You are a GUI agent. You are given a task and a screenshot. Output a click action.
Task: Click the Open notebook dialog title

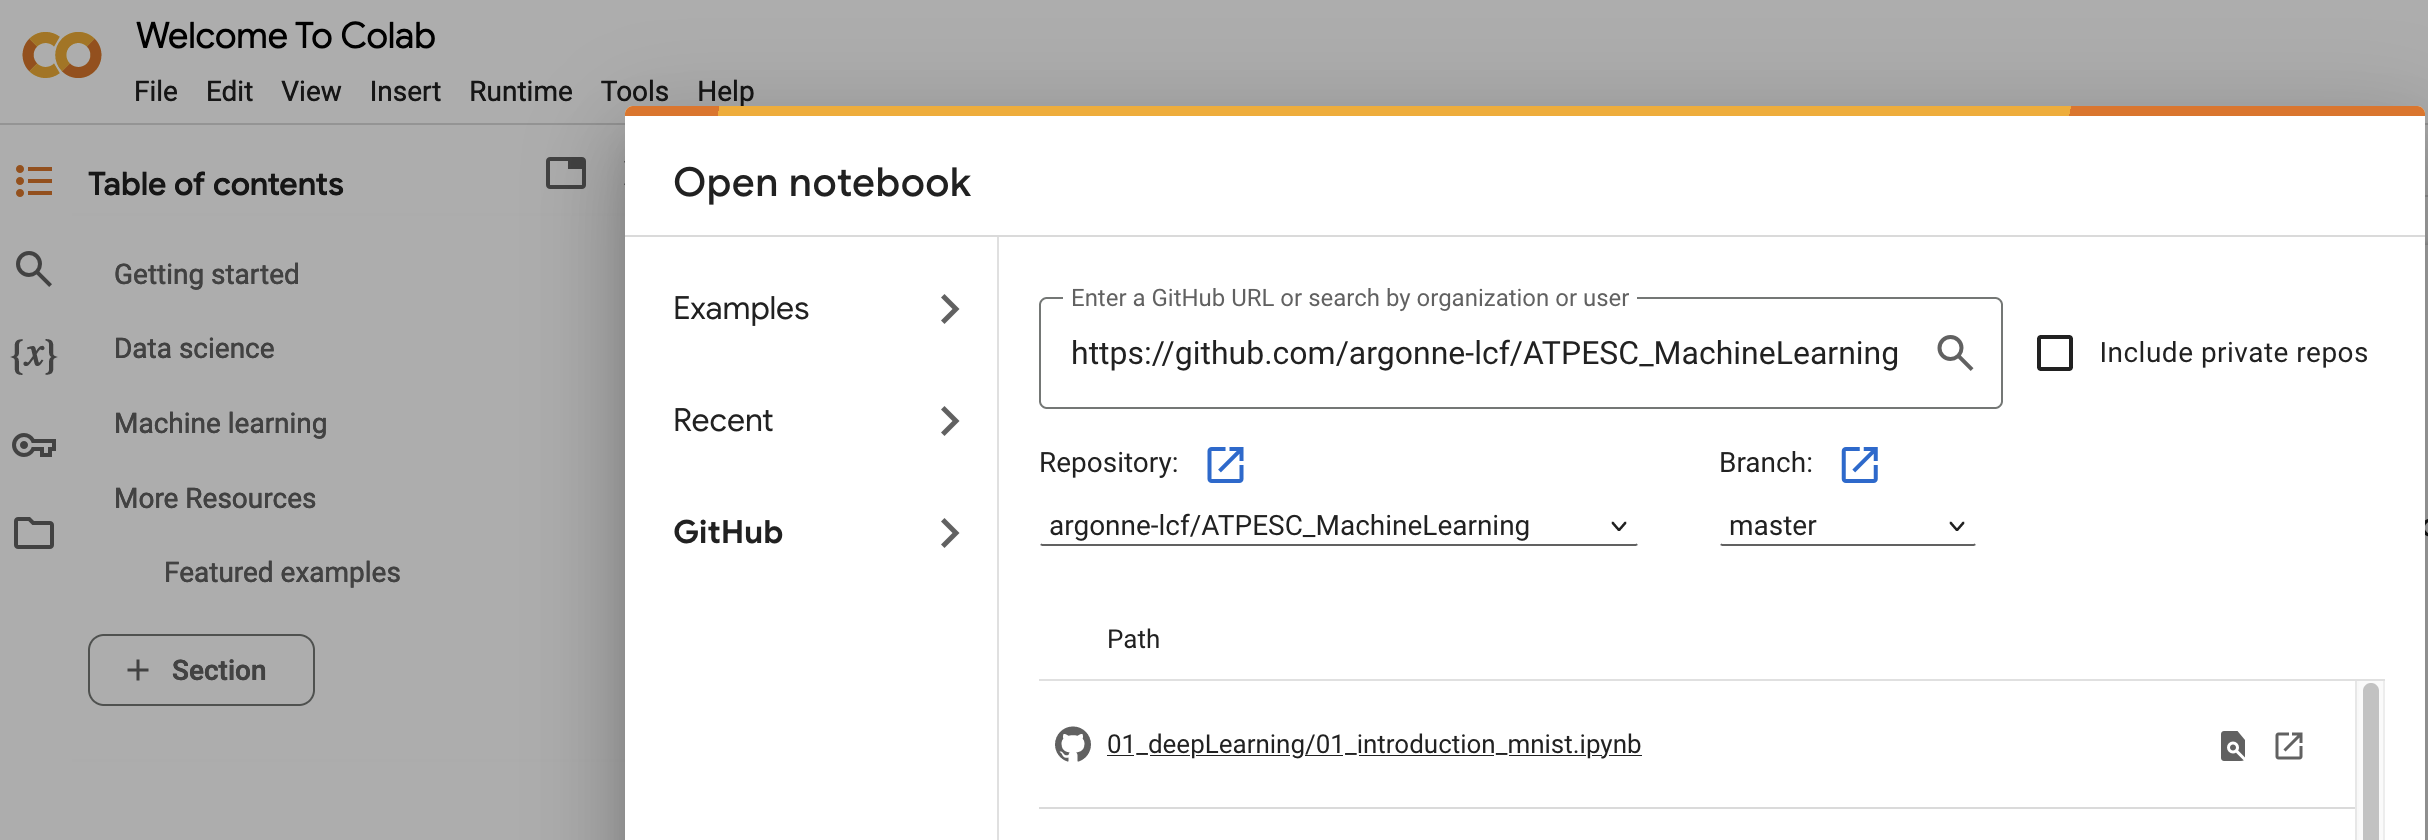tap(822, 183)
